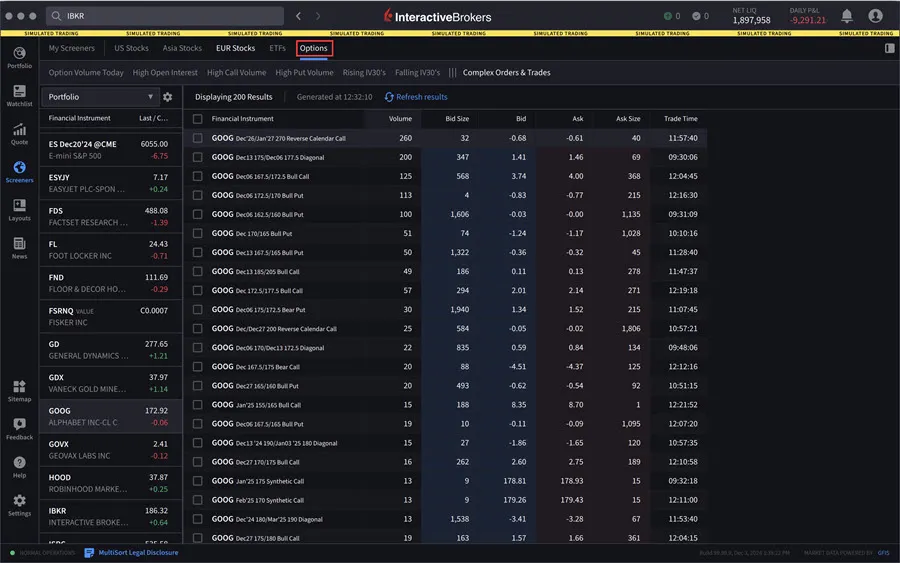Screen dimensions: 900x563
Task: Open the Rising IV30's screener
Action: [x=364, y=73]
